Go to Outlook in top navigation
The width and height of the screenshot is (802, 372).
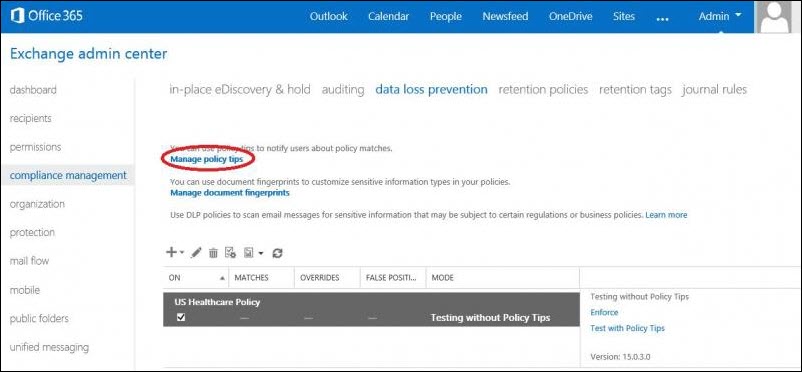(x=328, y=16)
